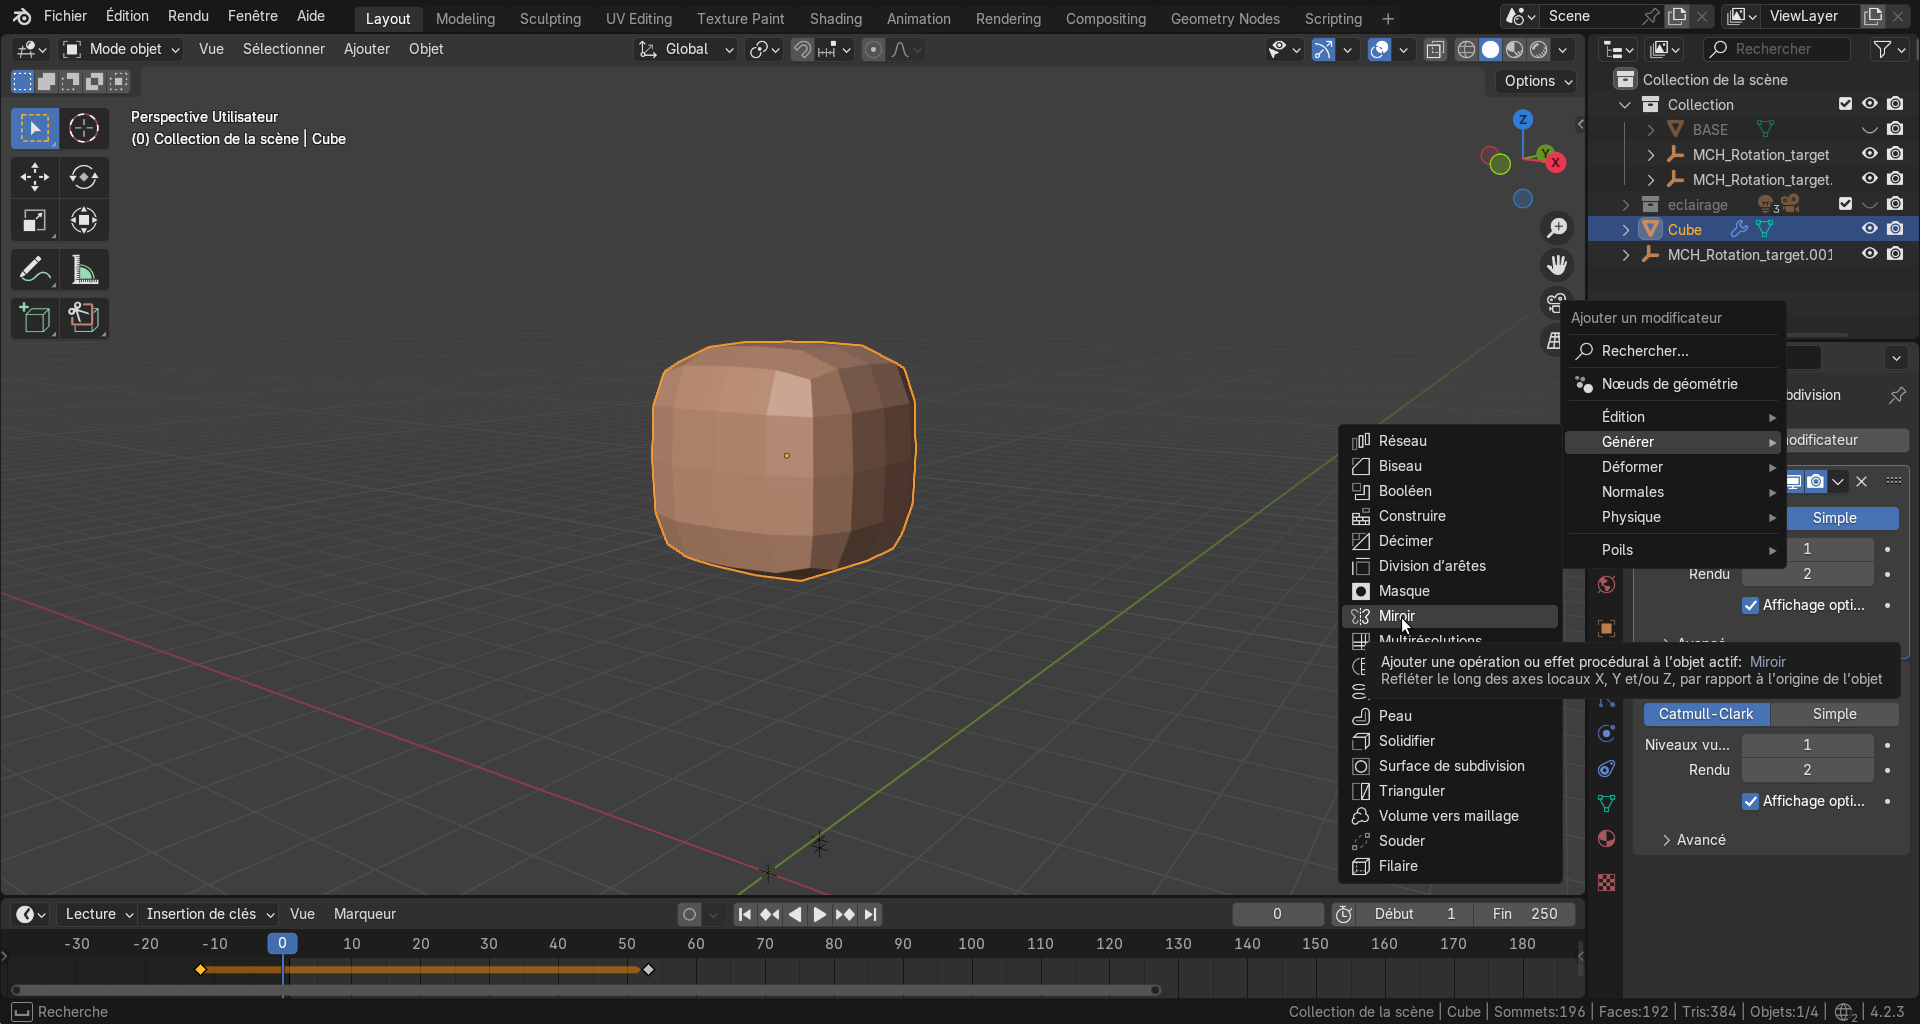Click the Fin frame field

click(1524, 914)
